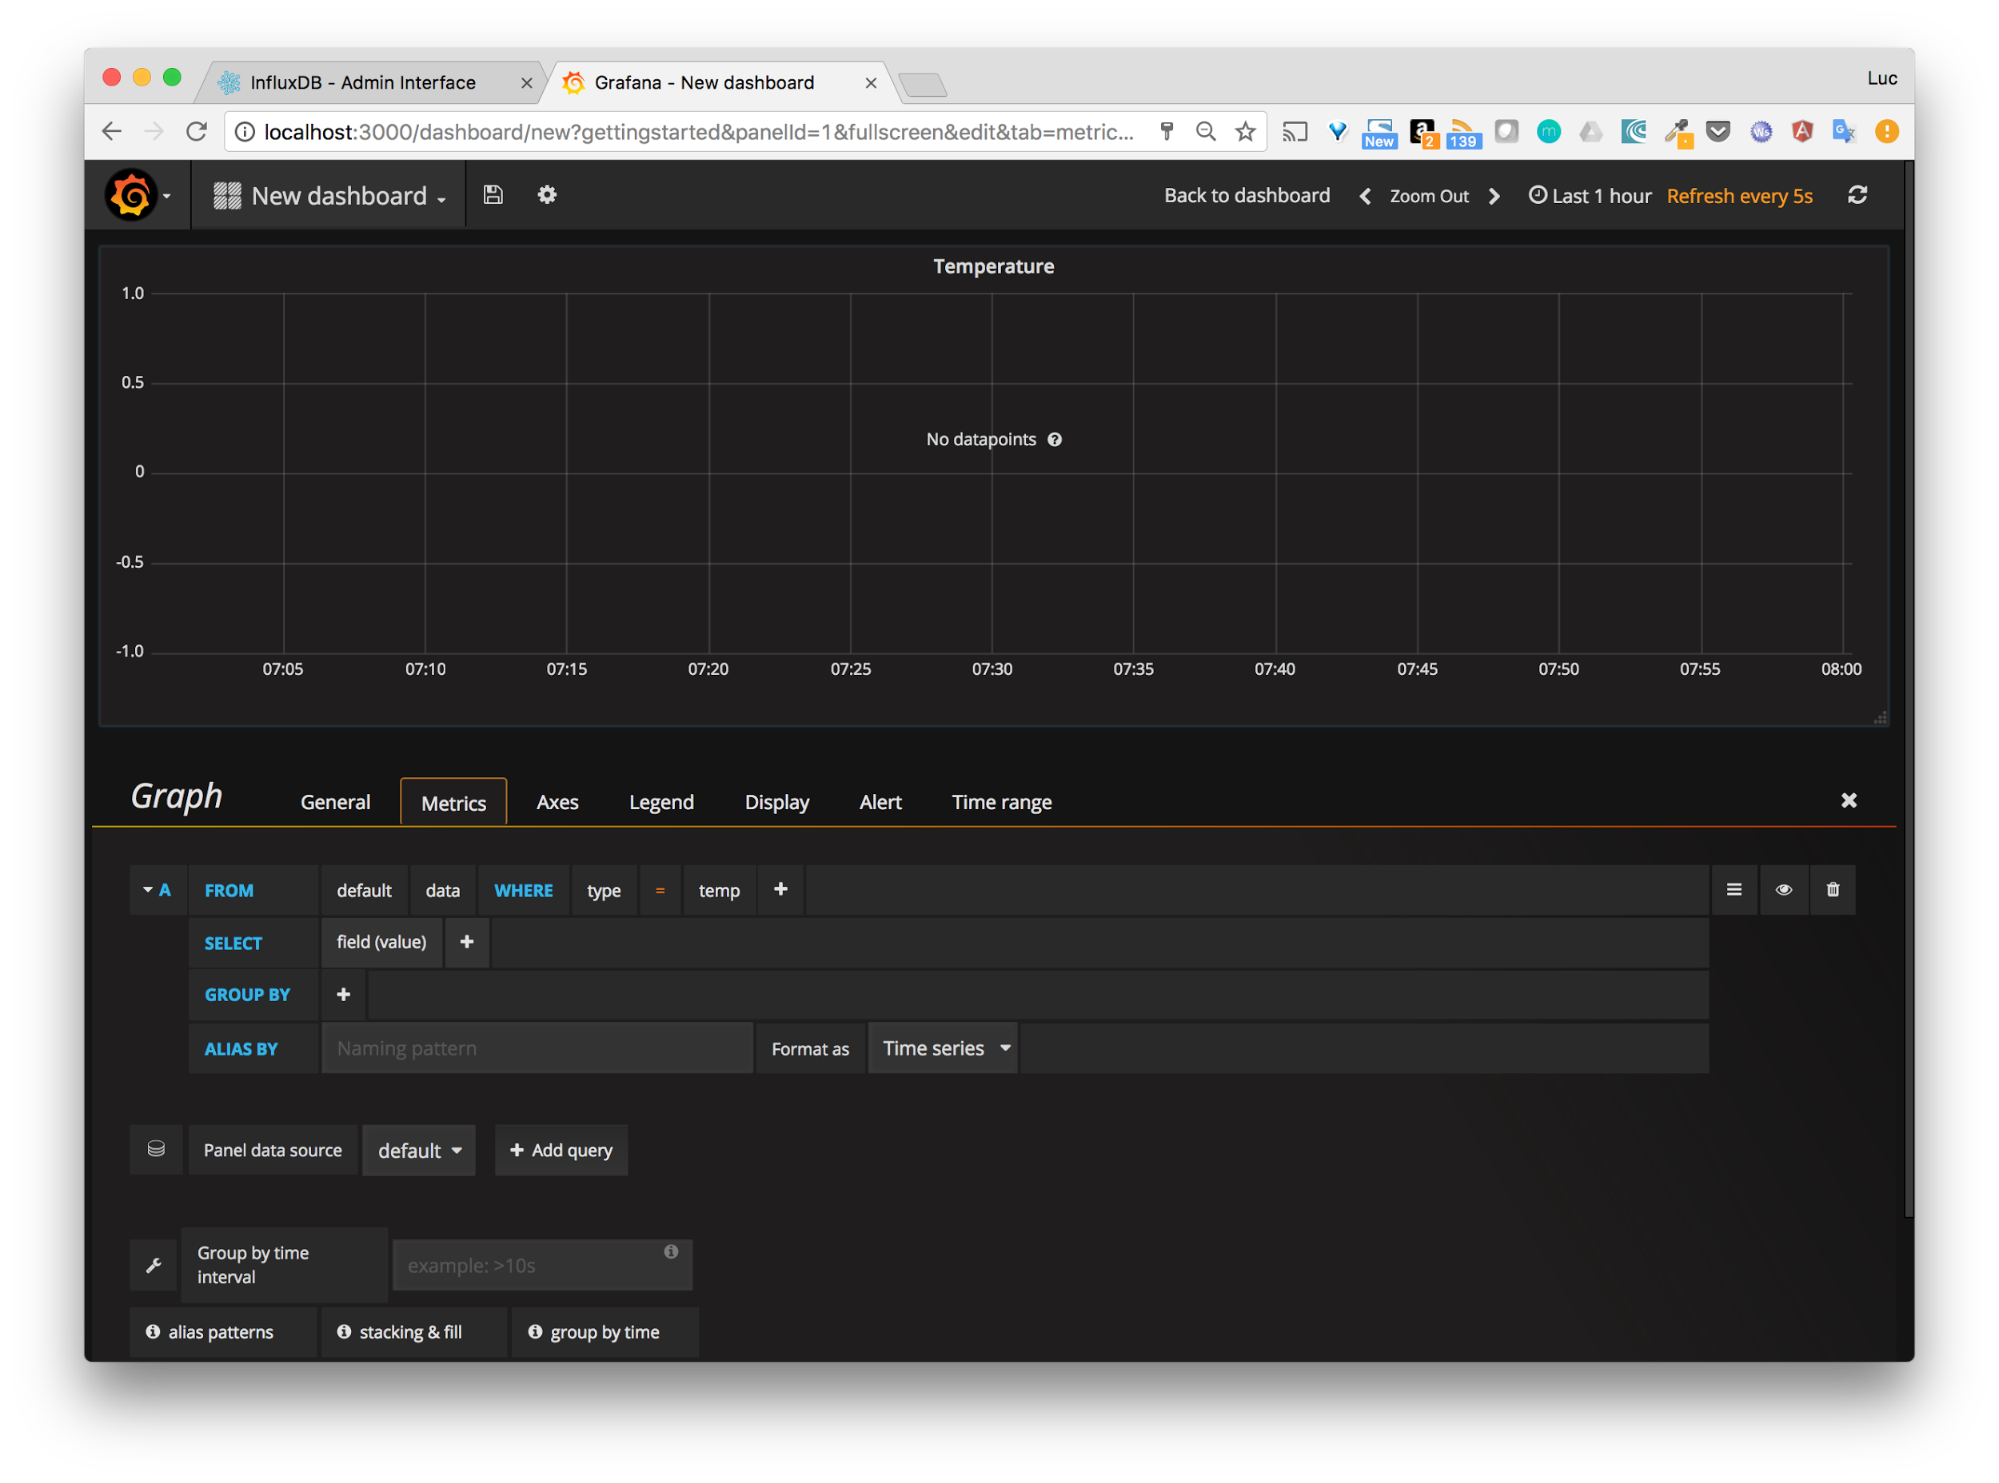
Task: Click Back to dashboard
Action: tap(1246, 195)
